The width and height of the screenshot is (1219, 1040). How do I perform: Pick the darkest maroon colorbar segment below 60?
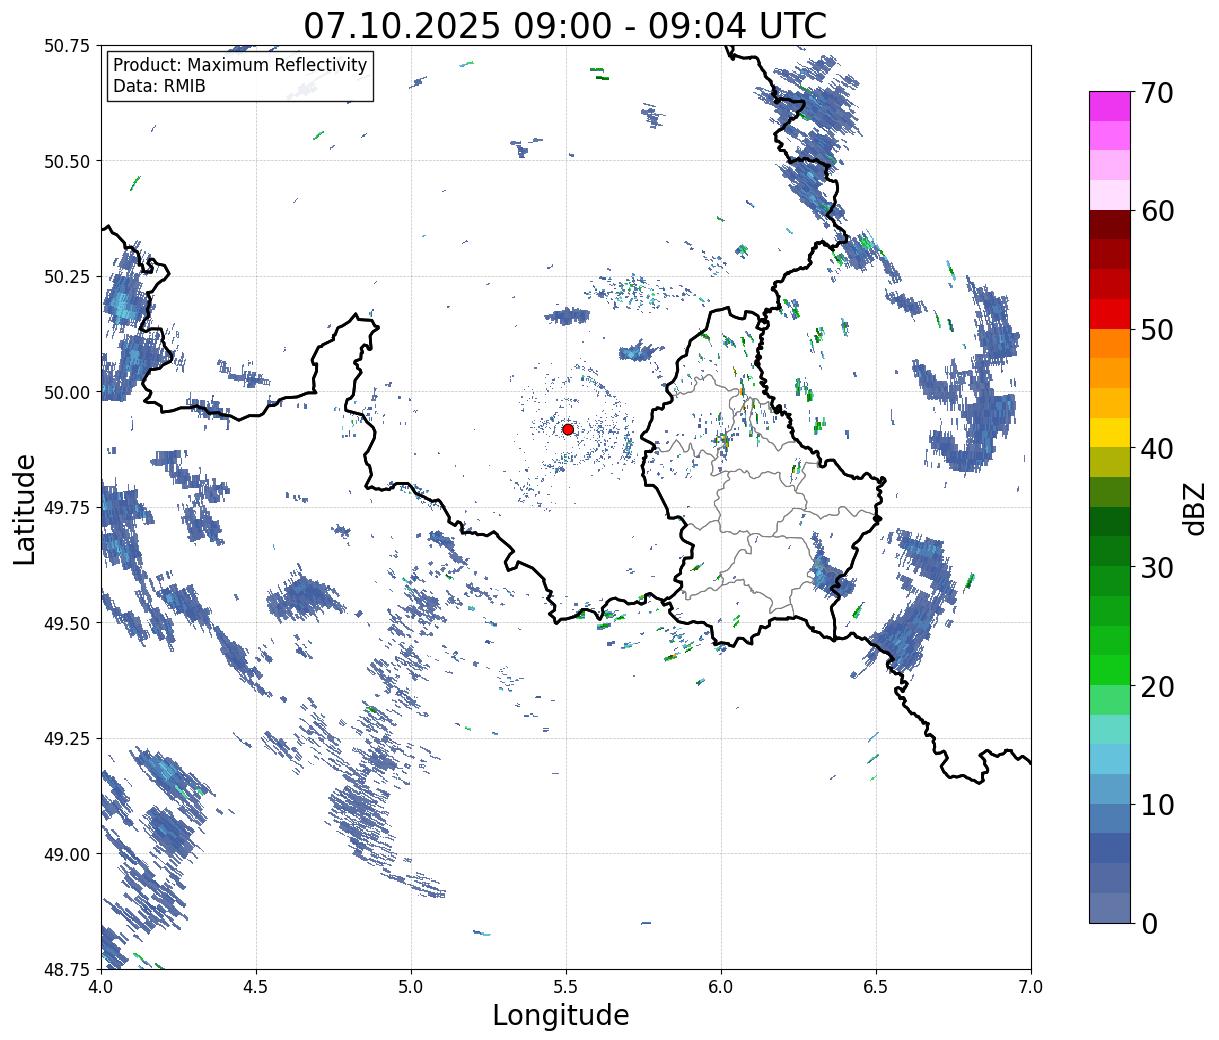pyautogui.click(x=1110, y=225)
